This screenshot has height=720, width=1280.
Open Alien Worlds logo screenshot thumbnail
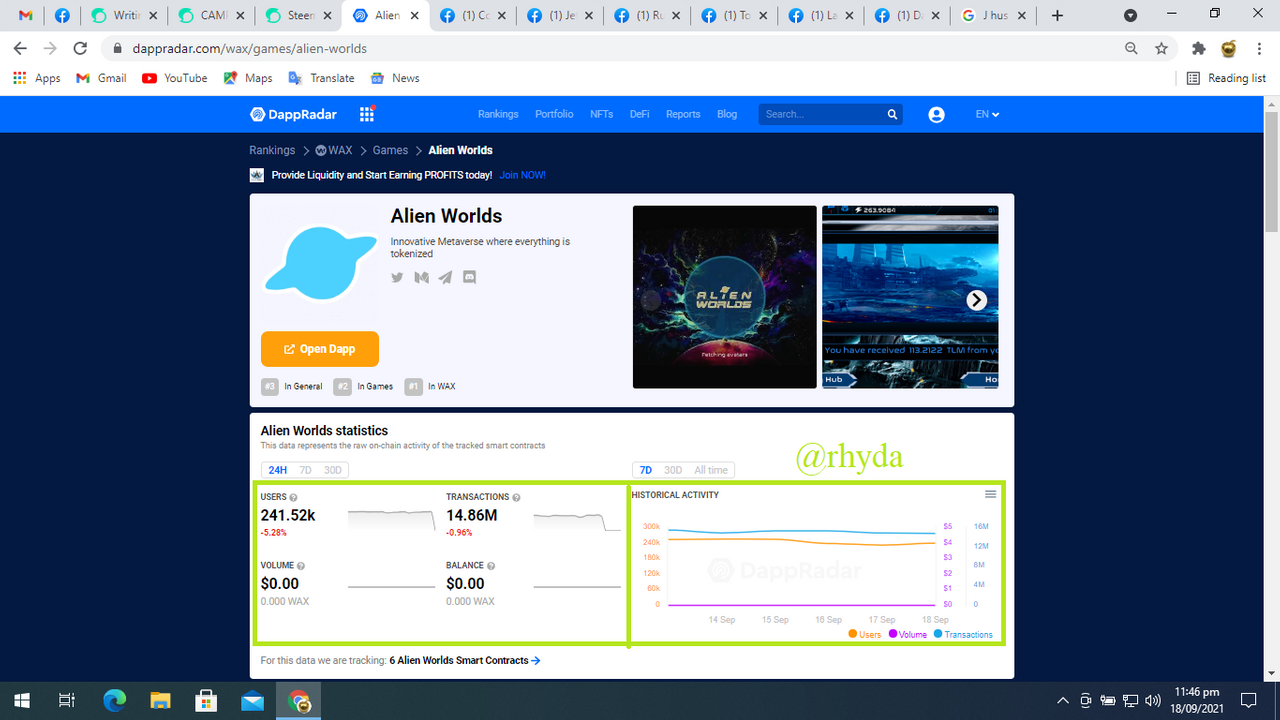725,297
